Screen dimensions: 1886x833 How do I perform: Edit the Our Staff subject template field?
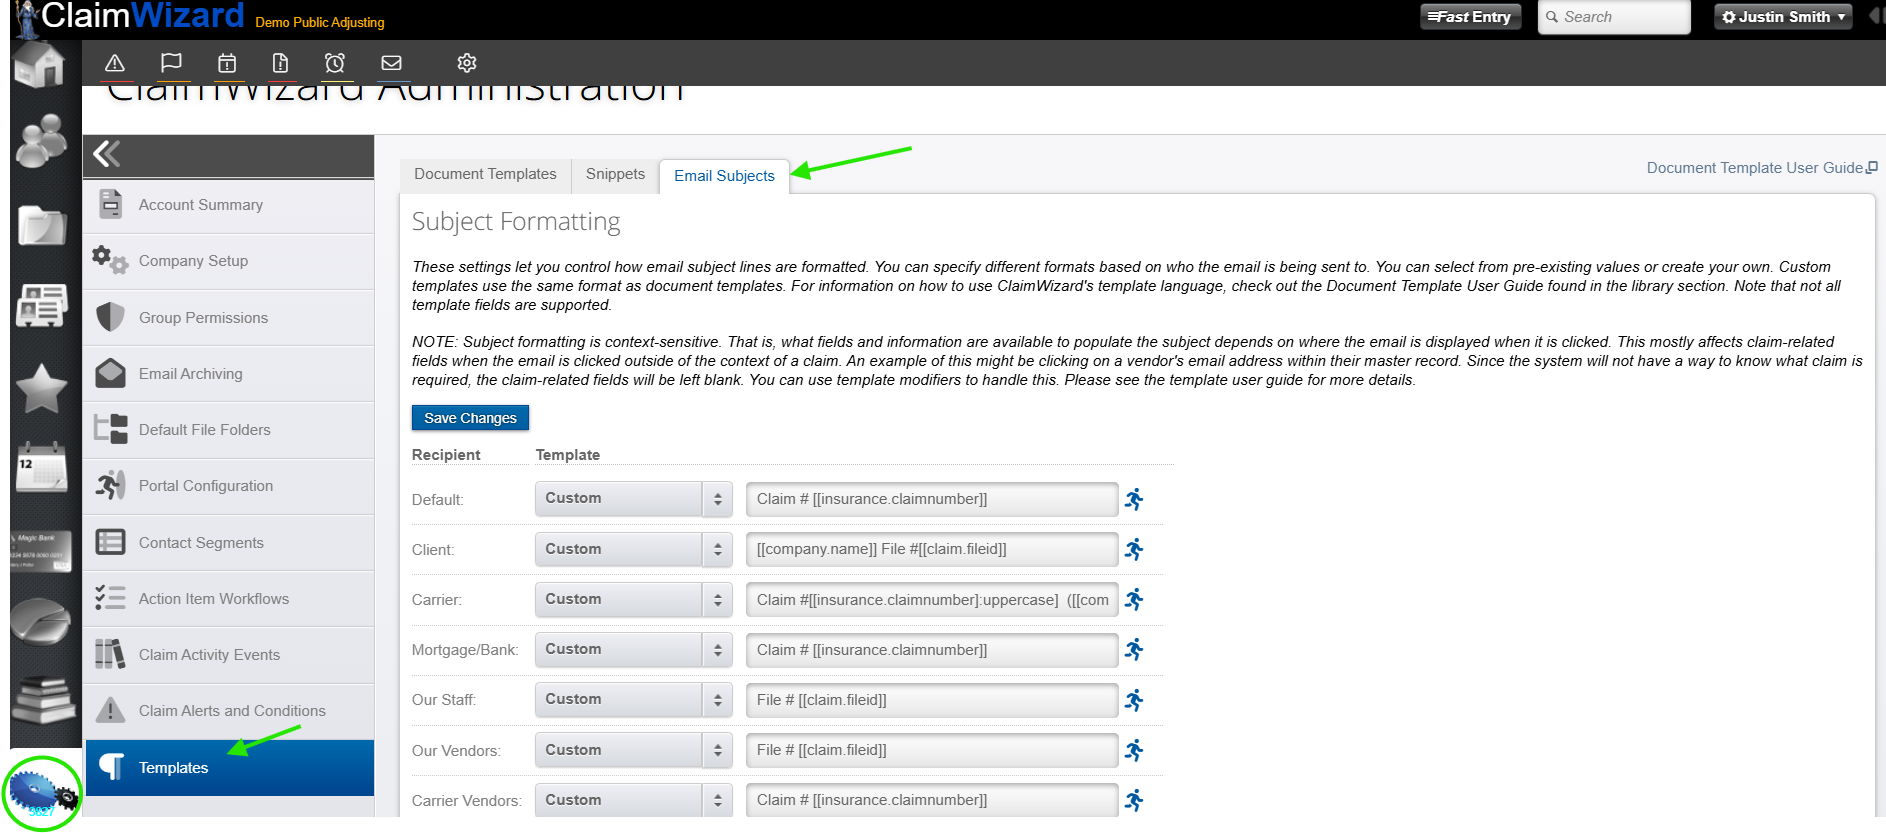932,700
